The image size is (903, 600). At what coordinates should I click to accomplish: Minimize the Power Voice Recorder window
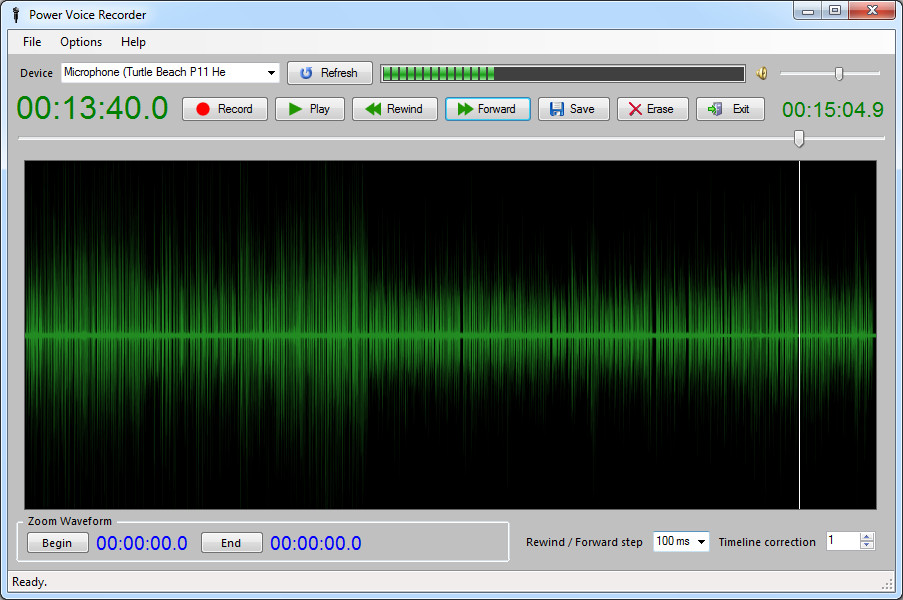(807, 11)
